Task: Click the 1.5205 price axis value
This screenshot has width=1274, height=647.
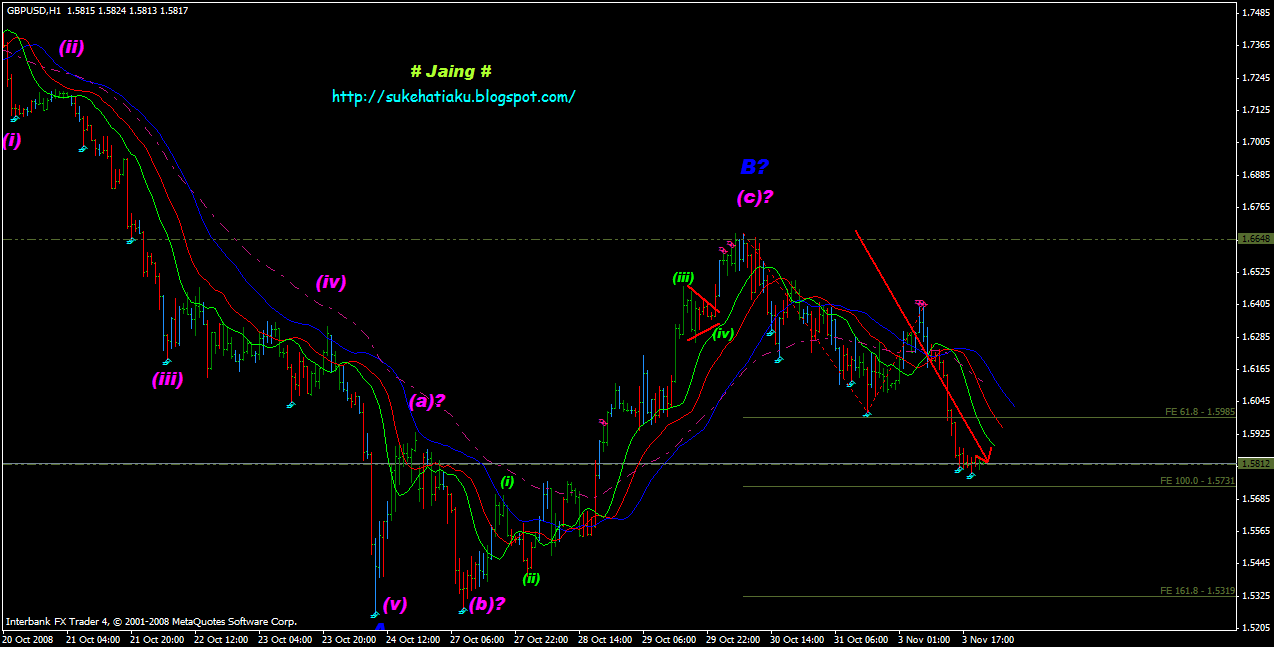Action: tap(1255, 628)
